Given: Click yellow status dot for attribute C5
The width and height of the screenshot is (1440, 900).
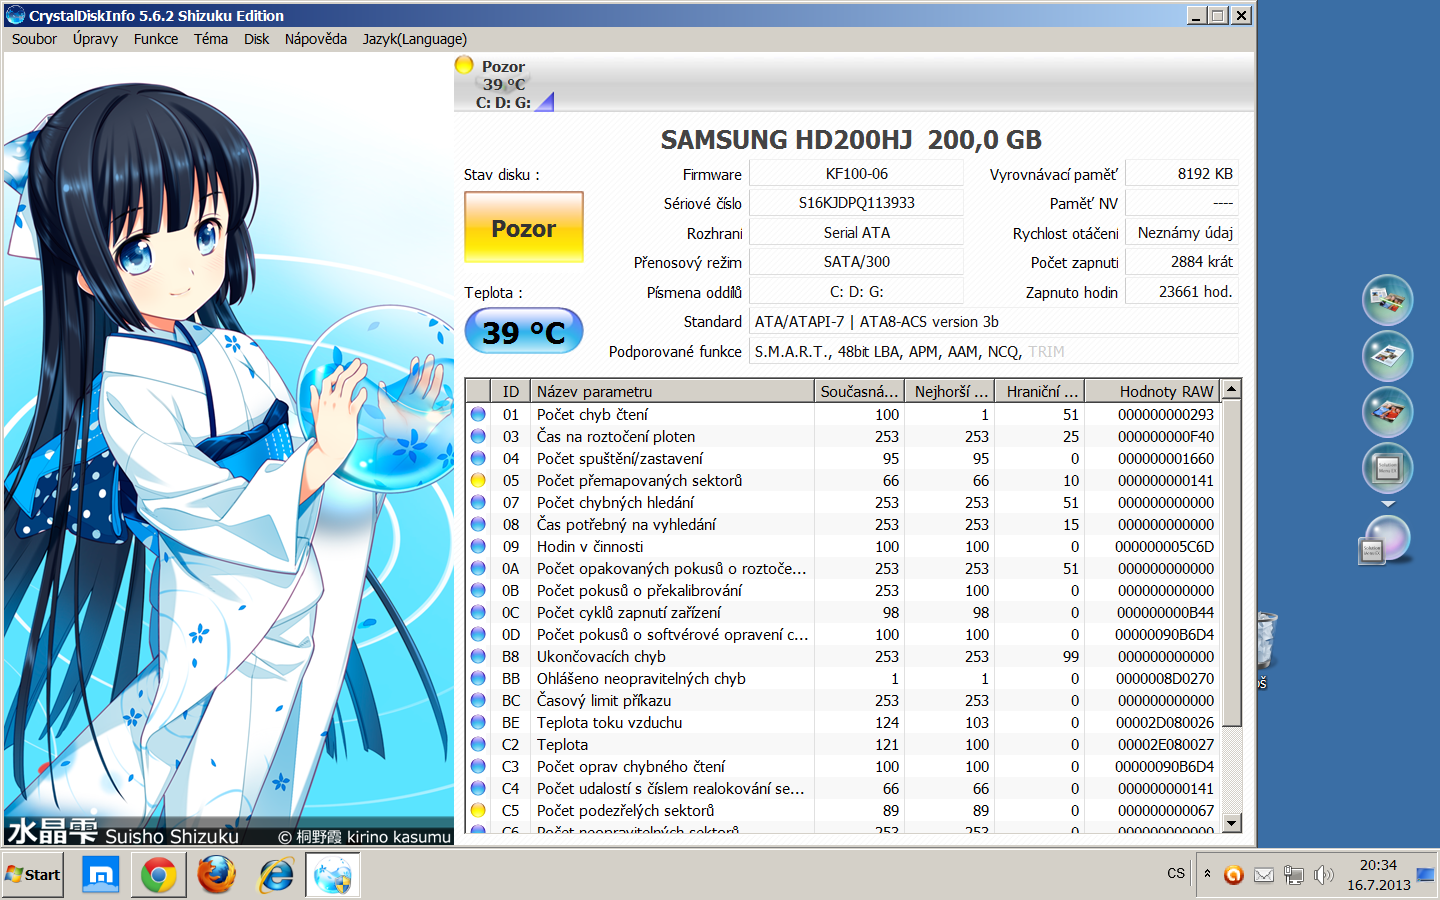Looking at the screenshot, I should [478, 811].
